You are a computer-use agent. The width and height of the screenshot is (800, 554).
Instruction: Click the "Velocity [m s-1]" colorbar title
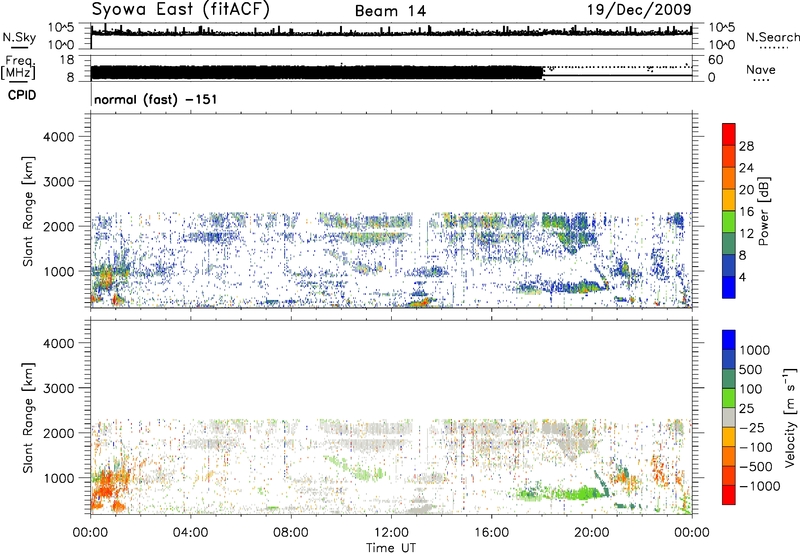[x=790, y=417]
